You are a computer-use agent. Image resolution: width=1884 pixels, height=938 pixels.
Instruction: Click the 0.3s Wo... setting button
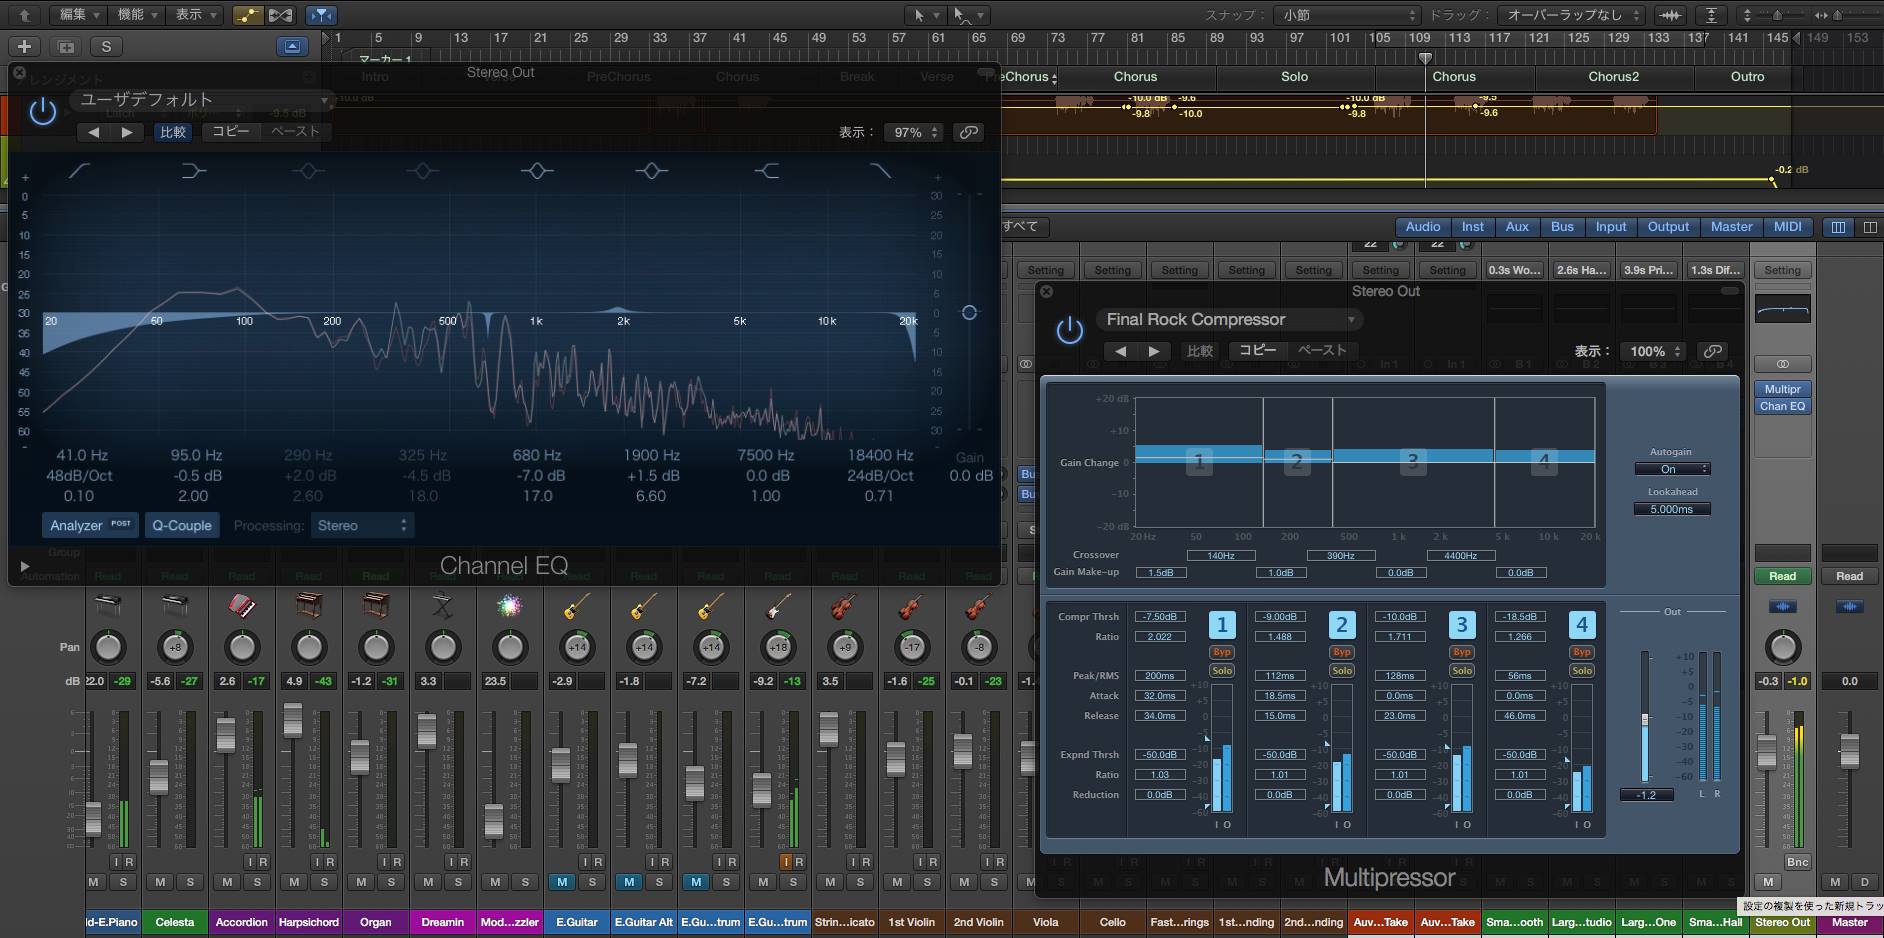pyautogui.click(x=1514, y=270)
